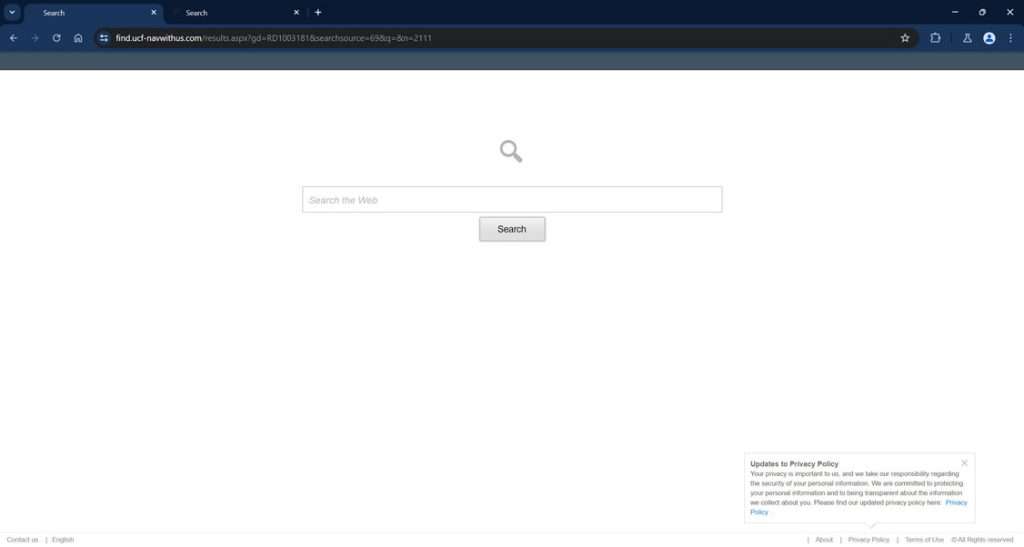Reload the current page
This screenshot has height=547, width=1024.
tap(57, 38)
